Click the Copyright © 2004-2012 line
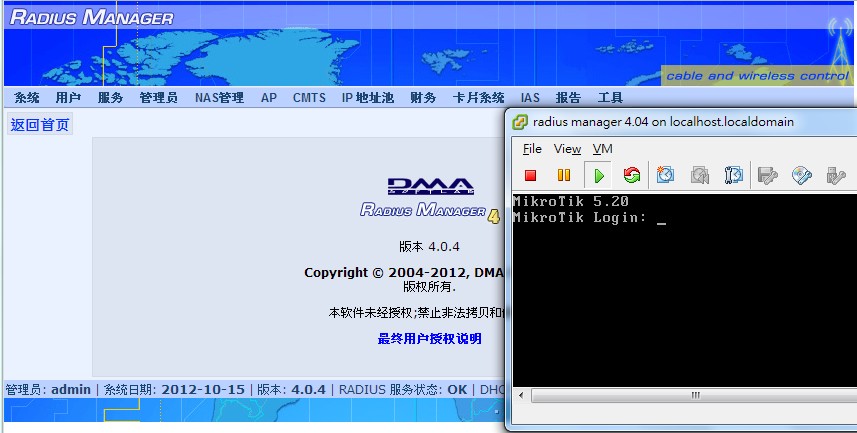 coord(403,272)
